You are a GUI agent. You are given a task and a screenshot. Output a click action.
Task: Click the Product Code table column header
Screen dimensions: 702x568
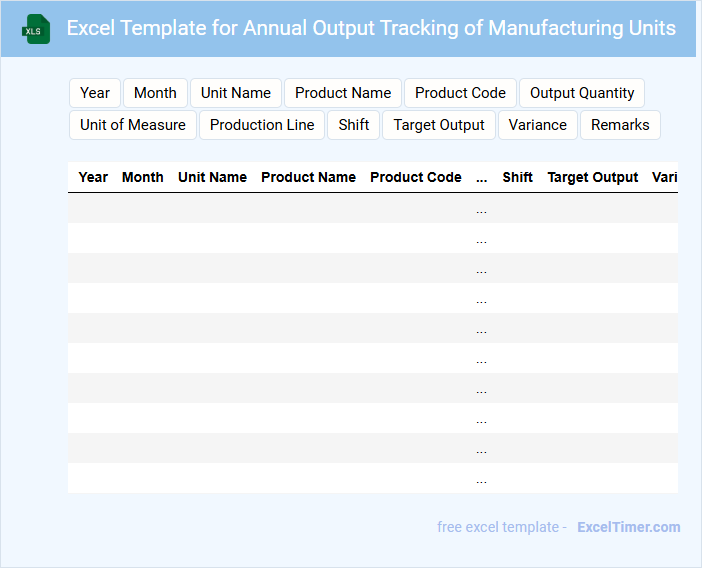(416, 177)
